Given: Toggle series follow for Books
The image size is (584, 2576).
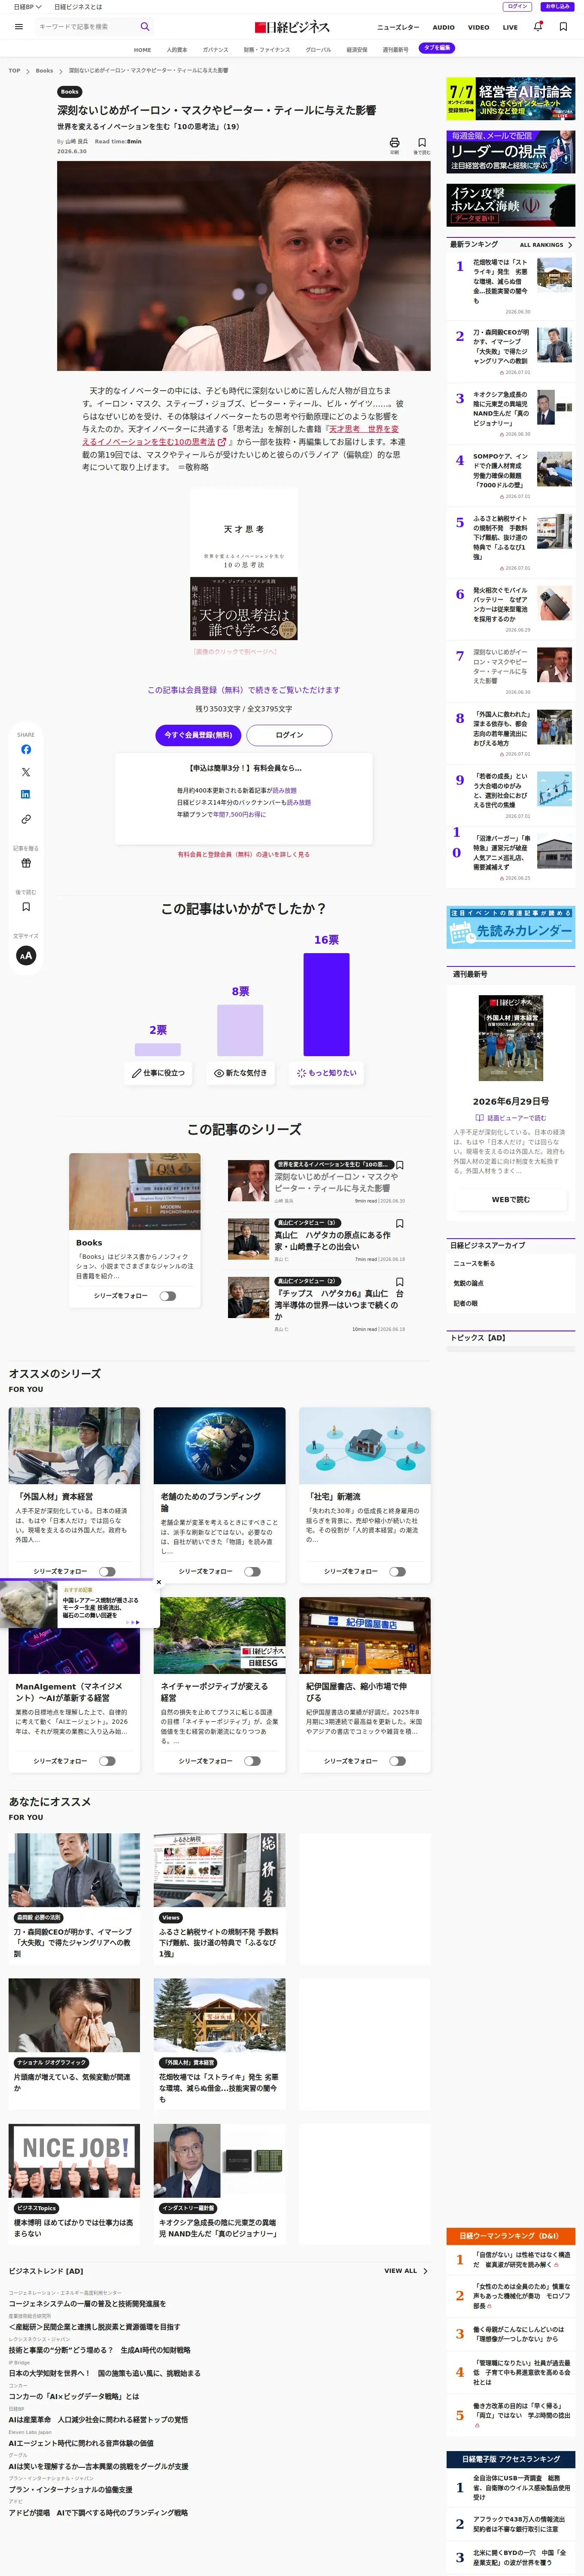Looking at the screenshot, I should click(x=167, y=1296).
